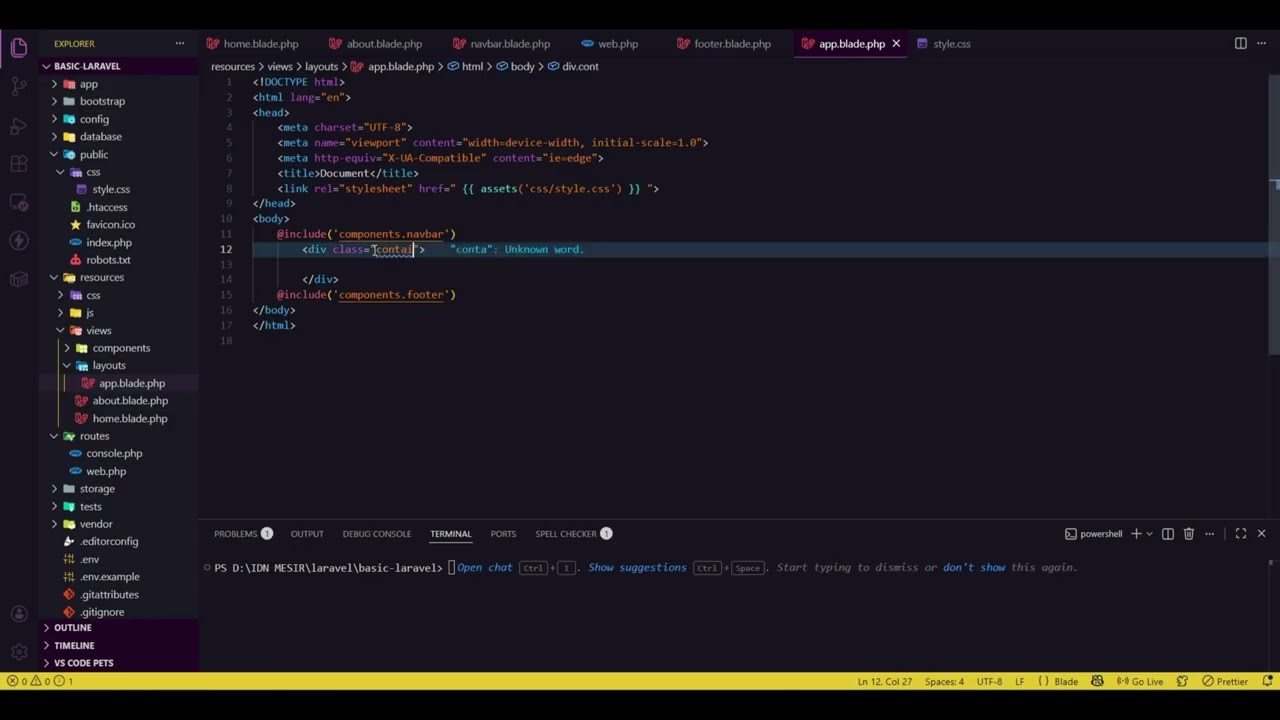Open the Spell Checker panel tab

click(573, 534)
